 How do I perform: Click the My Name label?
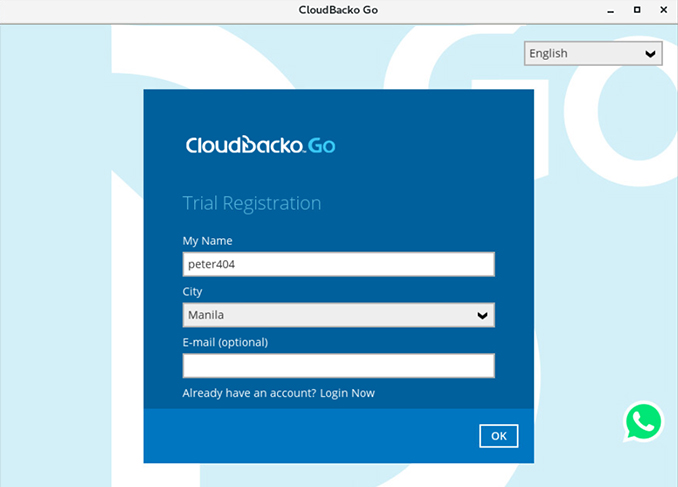[207, 240]
